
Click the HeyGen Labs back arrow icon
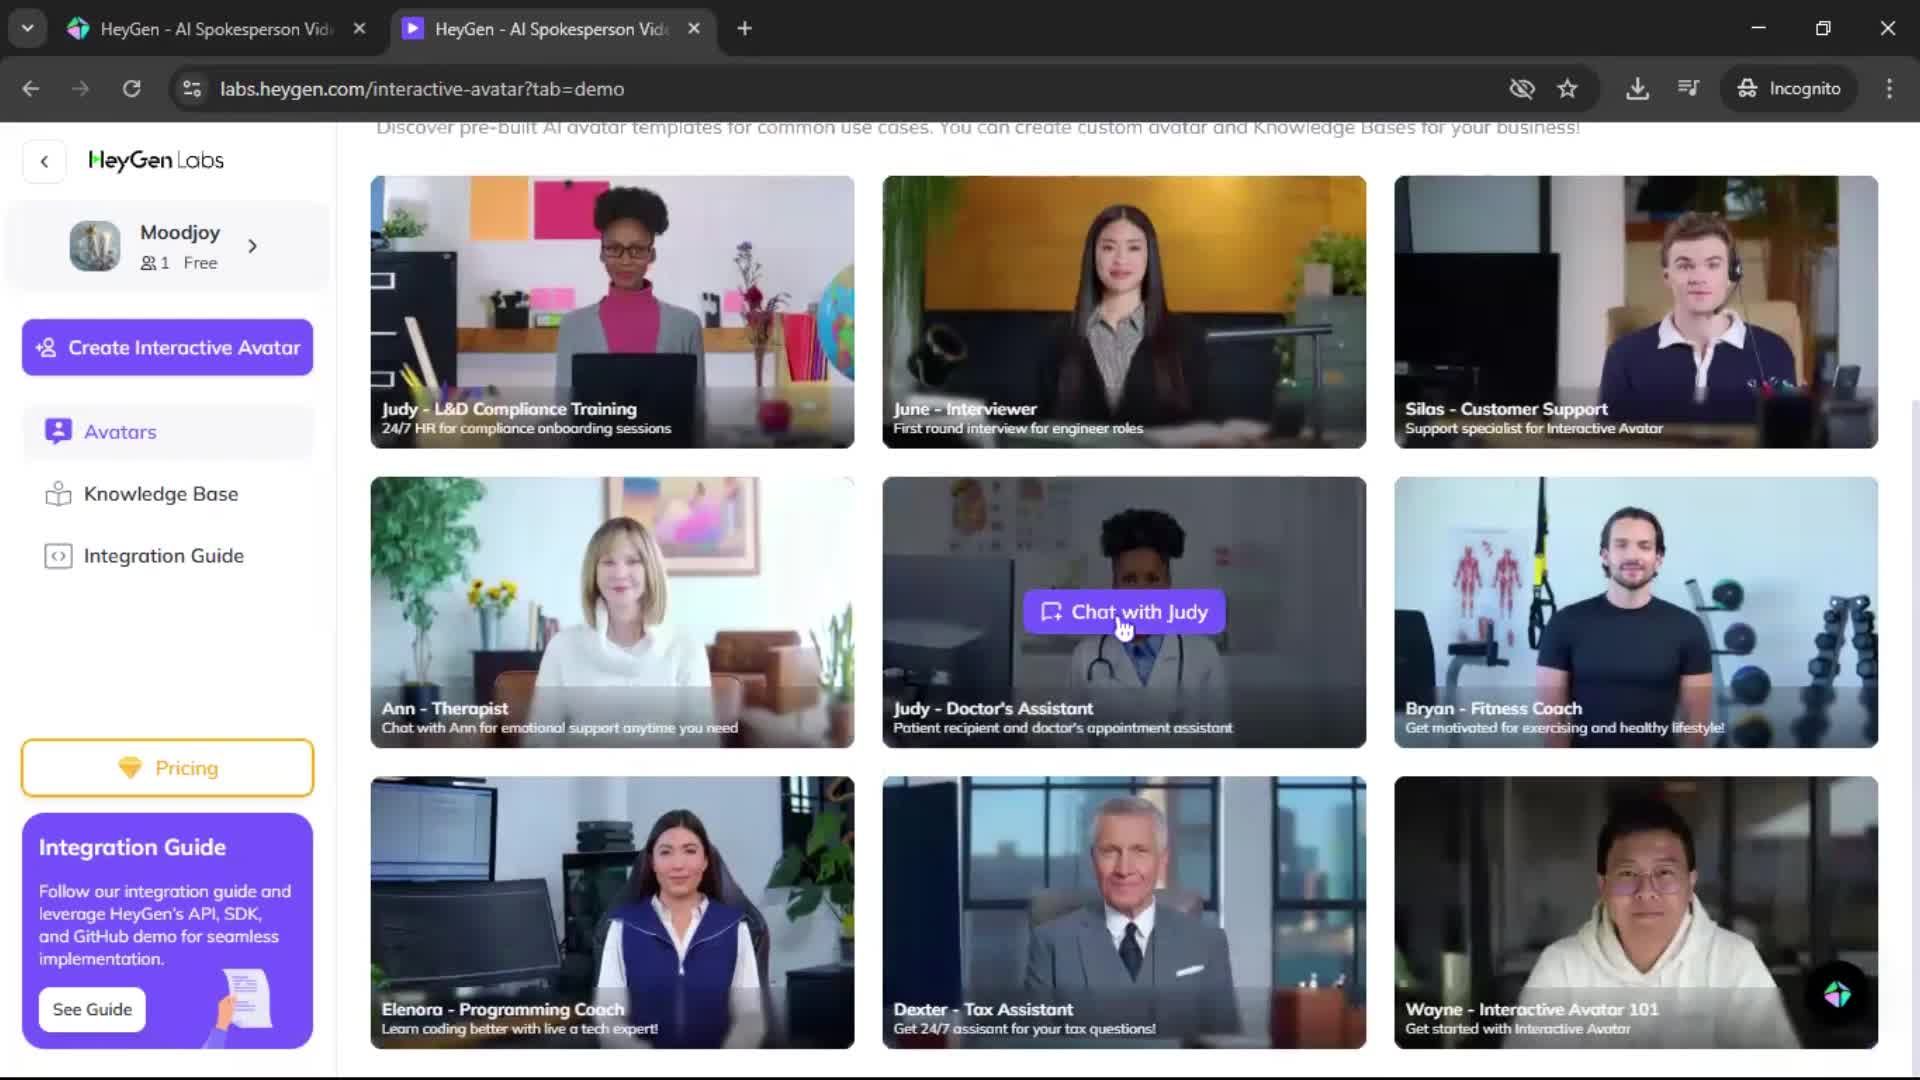[44, 161]
